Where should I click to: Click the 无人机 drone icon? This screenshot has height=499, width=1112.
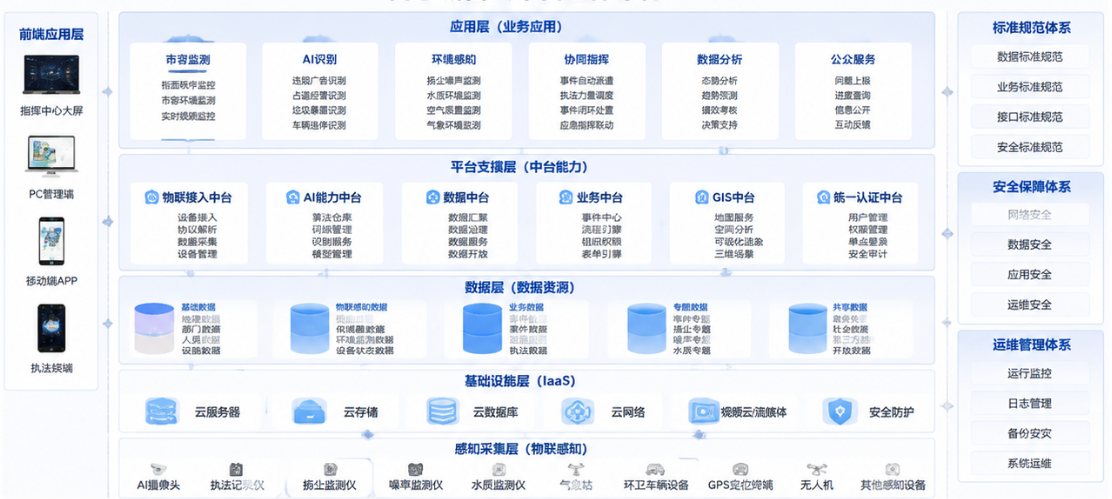click(817, 469)
